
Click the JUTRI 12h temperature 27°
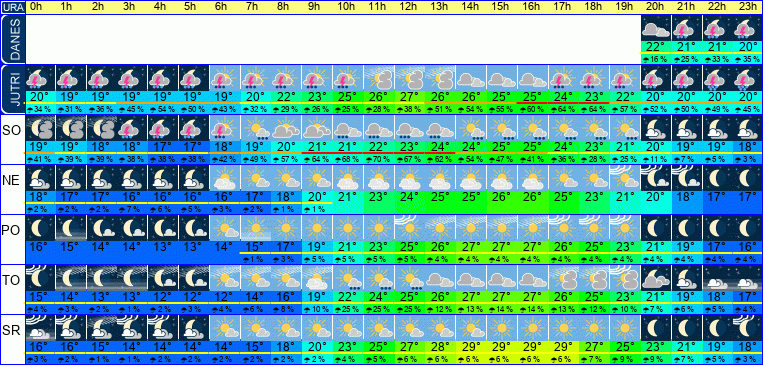(410, 96)
